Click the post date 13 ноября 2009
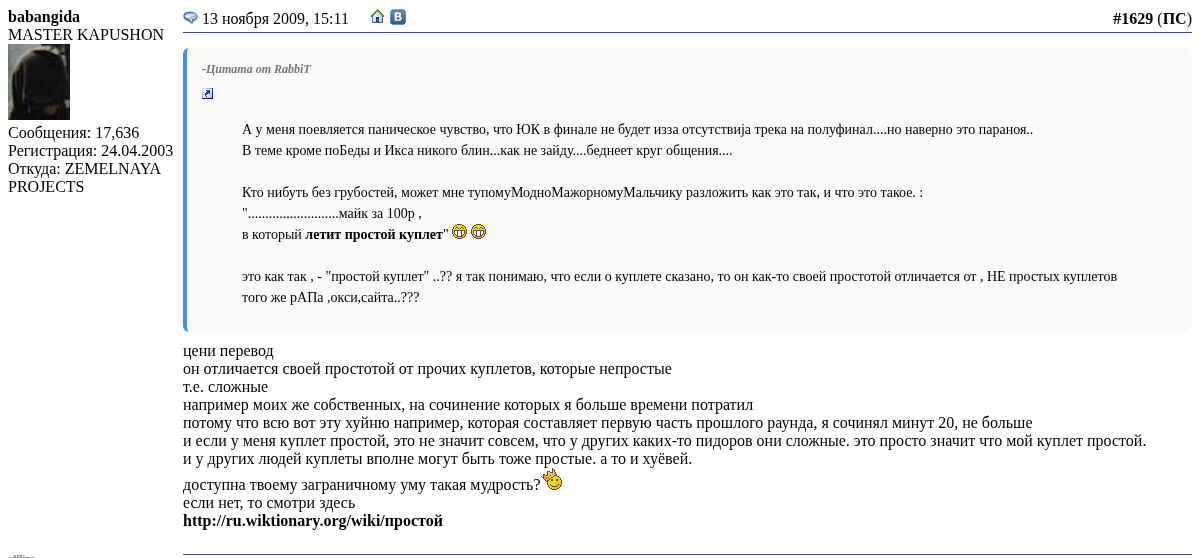This screenshot has height=558, width=1200. pos(275,18)
